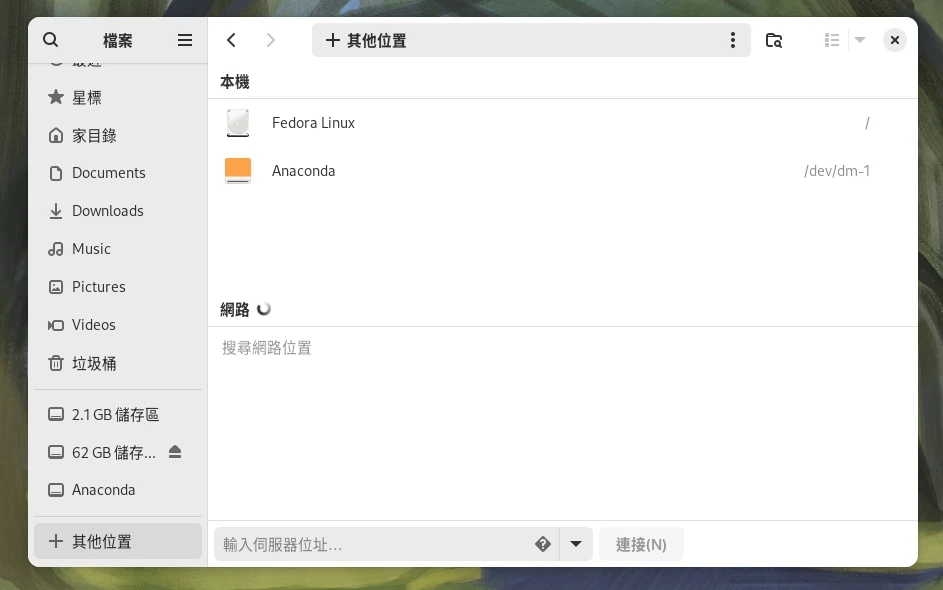Select 2.1 GB 儲存區 volume
The height and width of the screenshot is (590, 943).
tap(115, 414)
